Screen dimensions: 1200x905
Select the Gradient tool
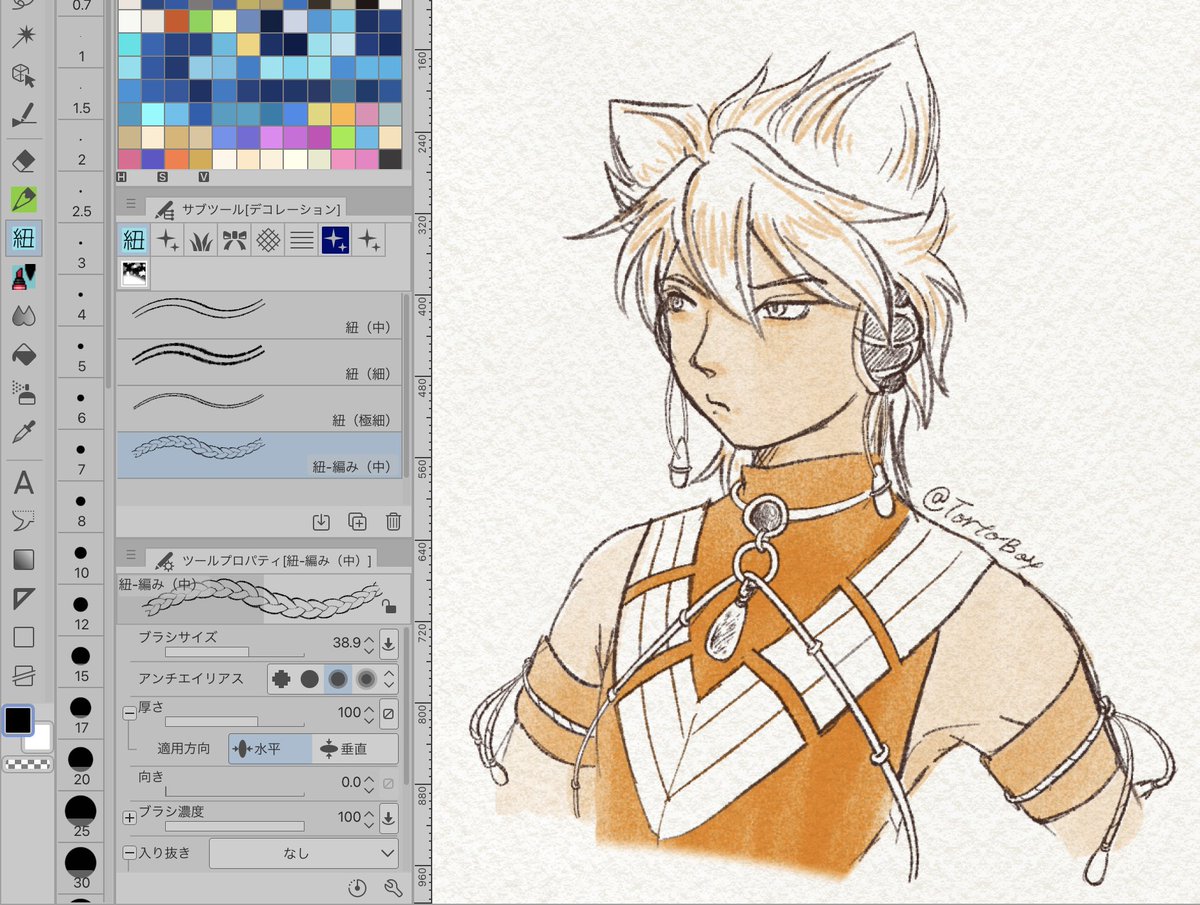[24, 559]
